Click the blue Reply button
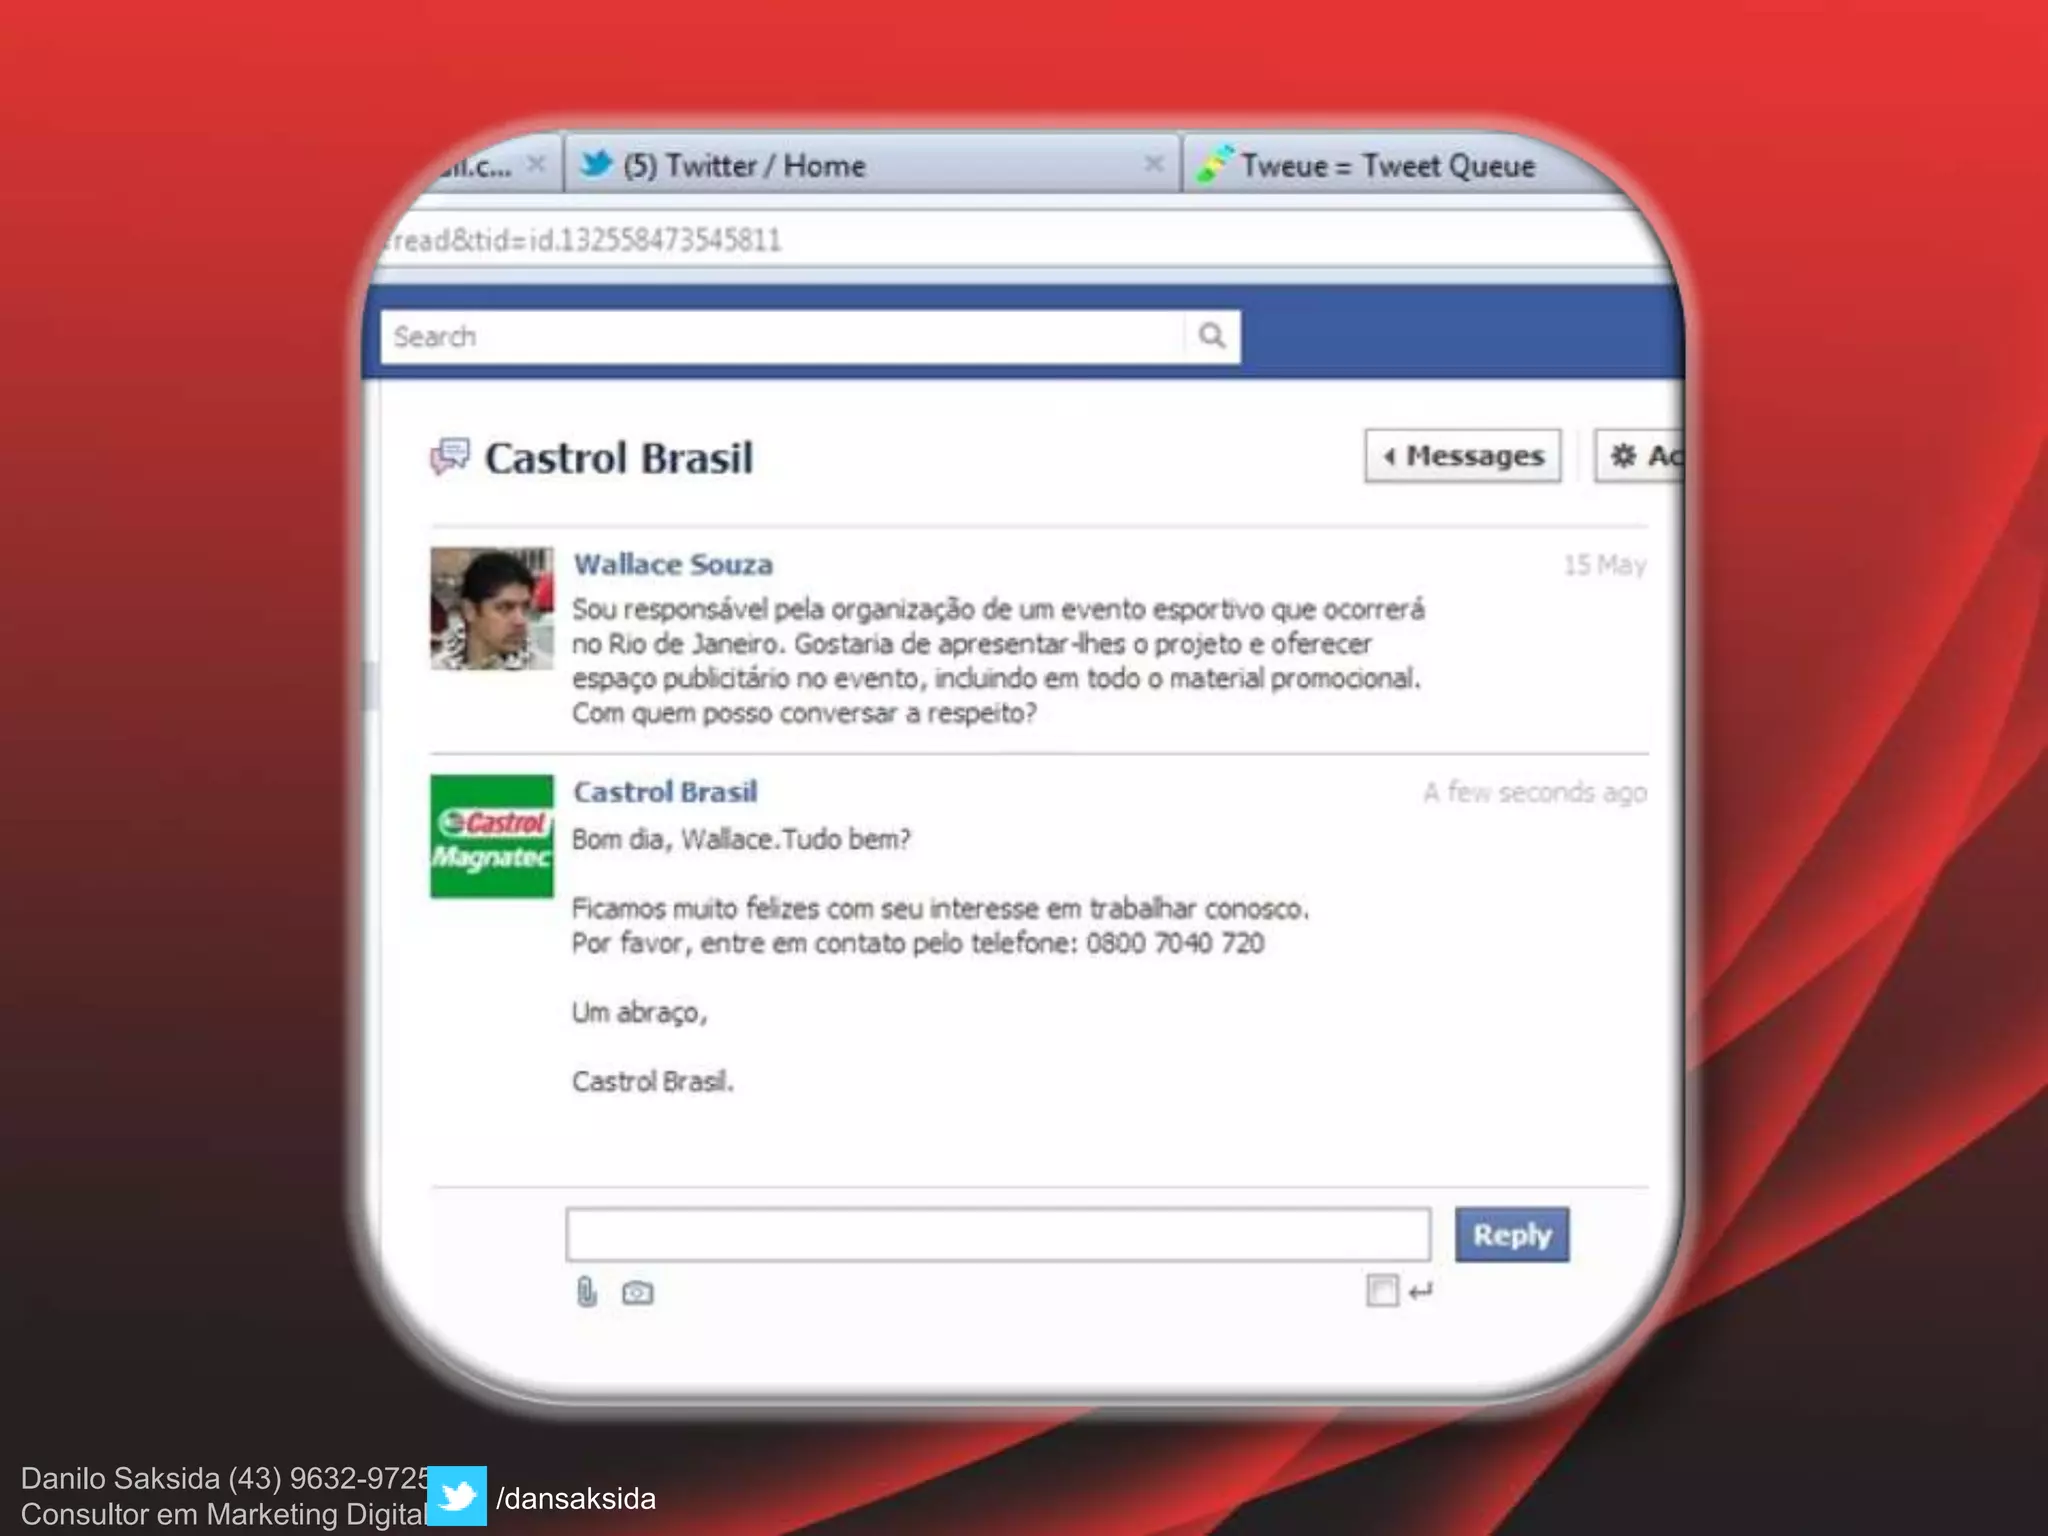This screenshot has height=1536, width=2048. click(1511, 1235)
